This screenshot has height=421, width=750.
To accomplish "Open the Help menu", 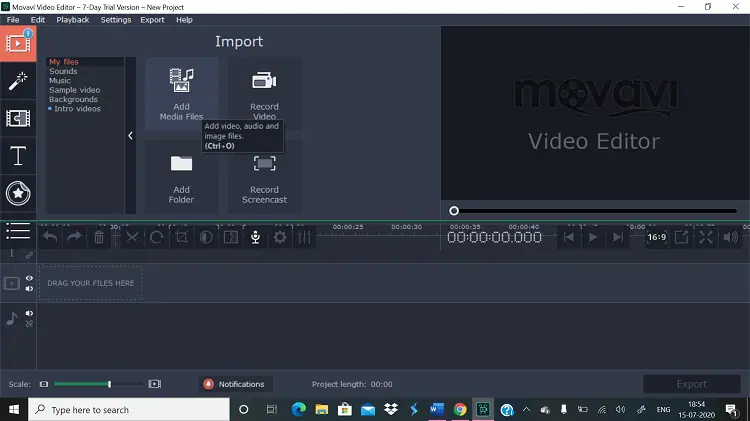I will [x=184, y=20].
